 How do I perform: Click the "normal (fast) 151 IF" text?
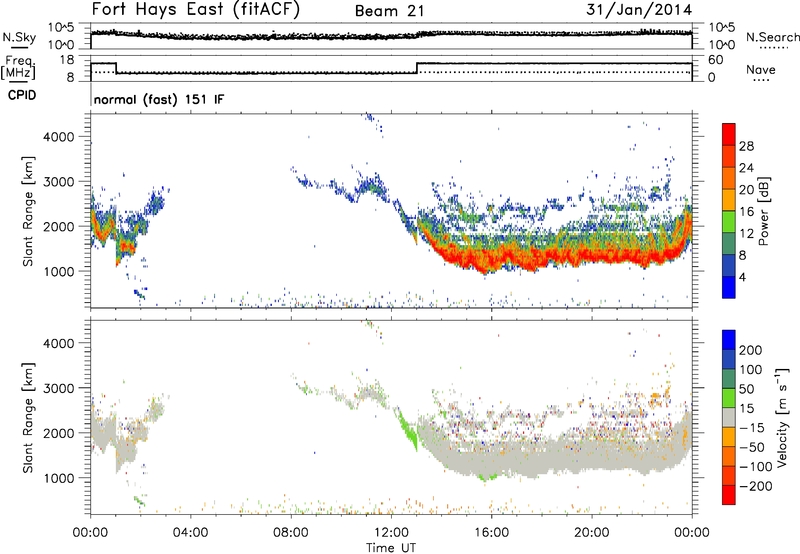[x=159, y=99]
